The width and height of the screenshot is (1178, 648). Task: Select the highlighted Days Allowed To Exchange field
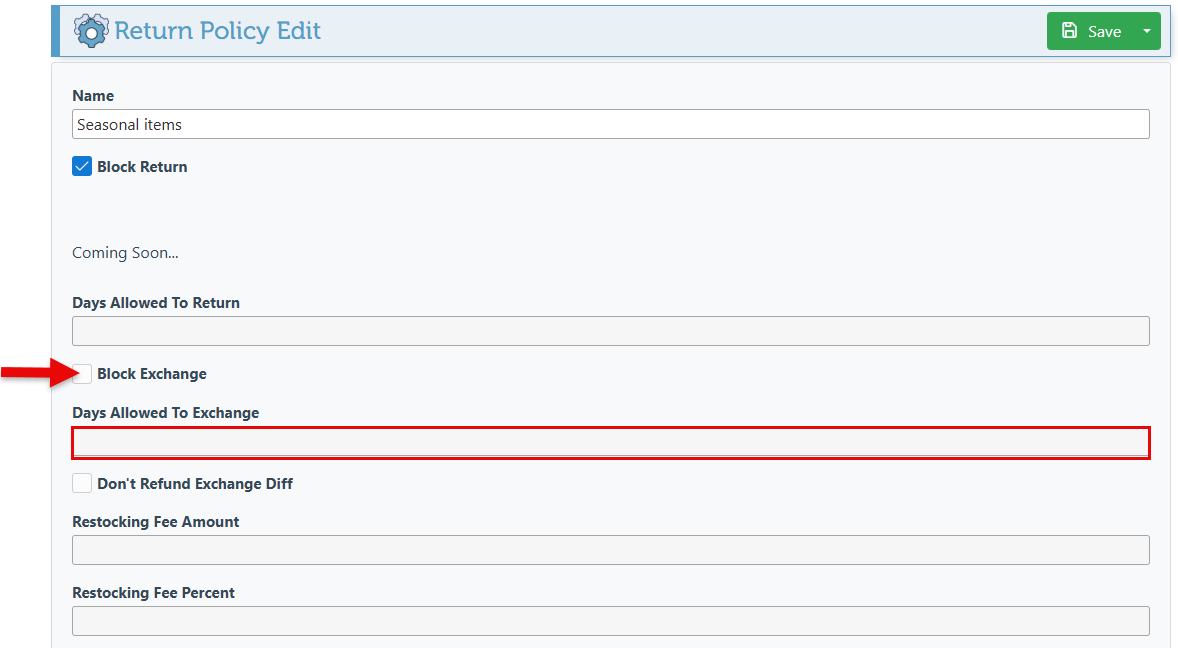click(611, 443)
